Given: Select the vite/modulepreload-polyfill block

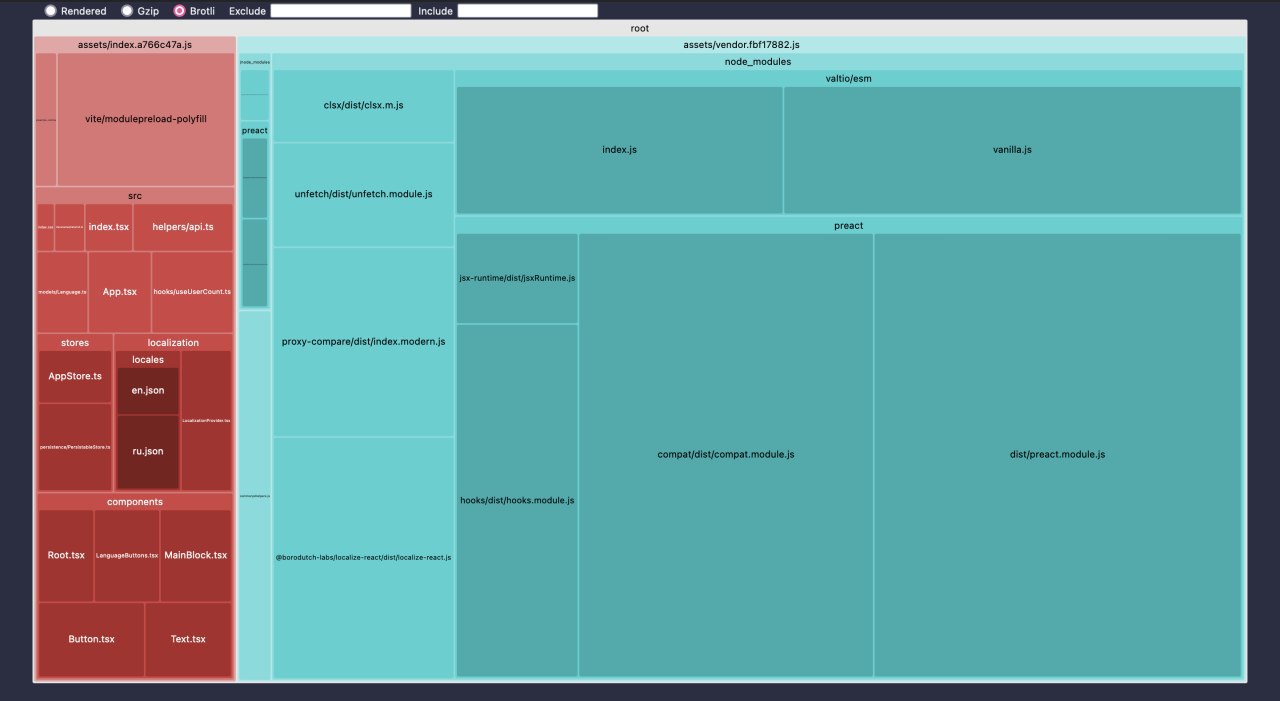Looking at the screenshot, I should click(x=146, y=119).
